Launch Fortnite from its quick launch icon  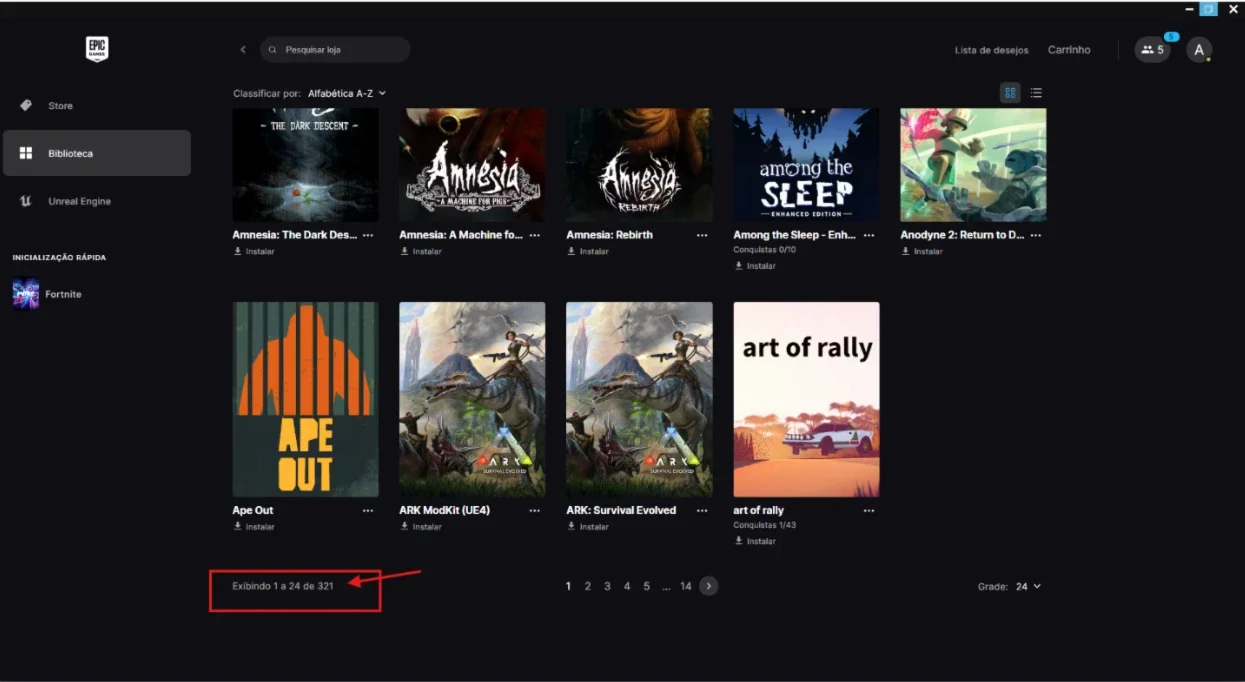pyautogui.click(x=26, y=294)
